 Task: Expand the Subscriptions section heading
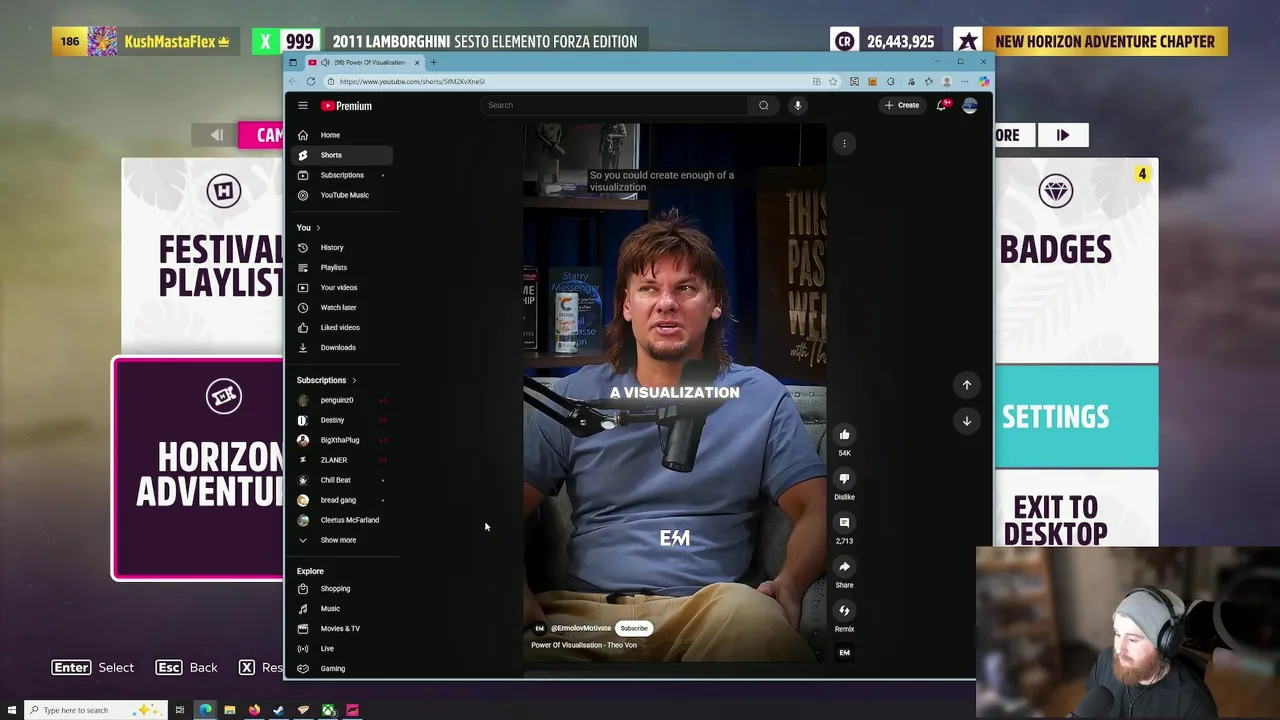tap(326, 380)
